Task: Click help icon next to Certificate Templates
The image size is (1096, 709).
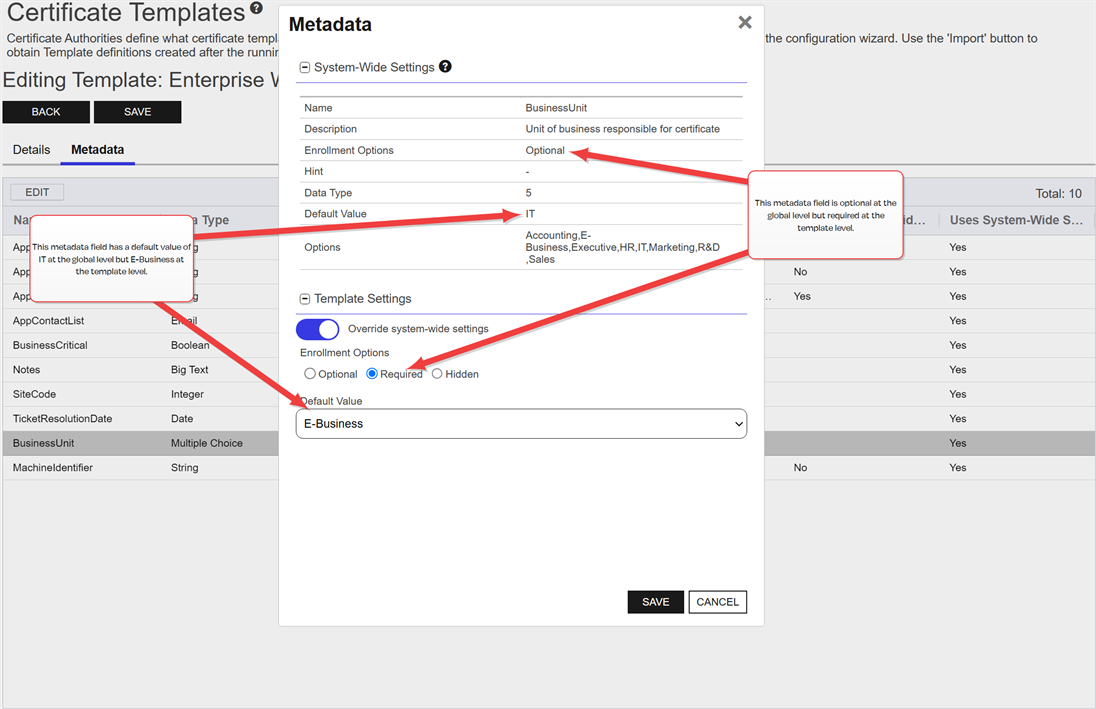Action: point(256,10)
